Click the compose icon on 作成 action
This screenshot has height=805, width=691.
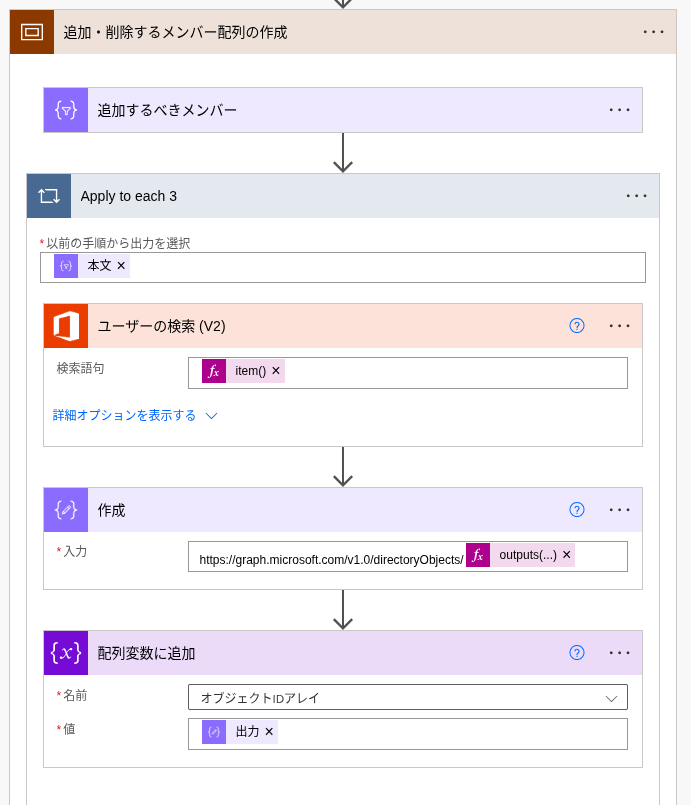66,510
